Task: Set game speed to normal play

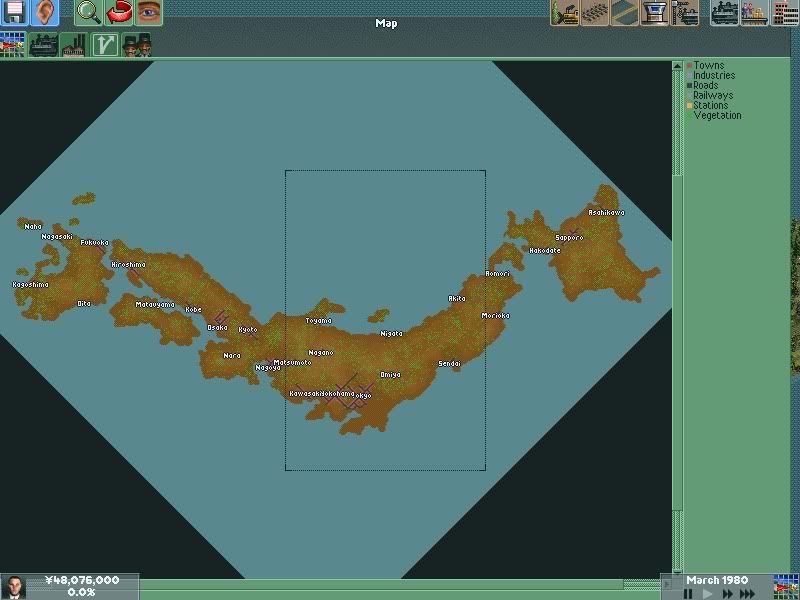Action: [x=707, y=594]
